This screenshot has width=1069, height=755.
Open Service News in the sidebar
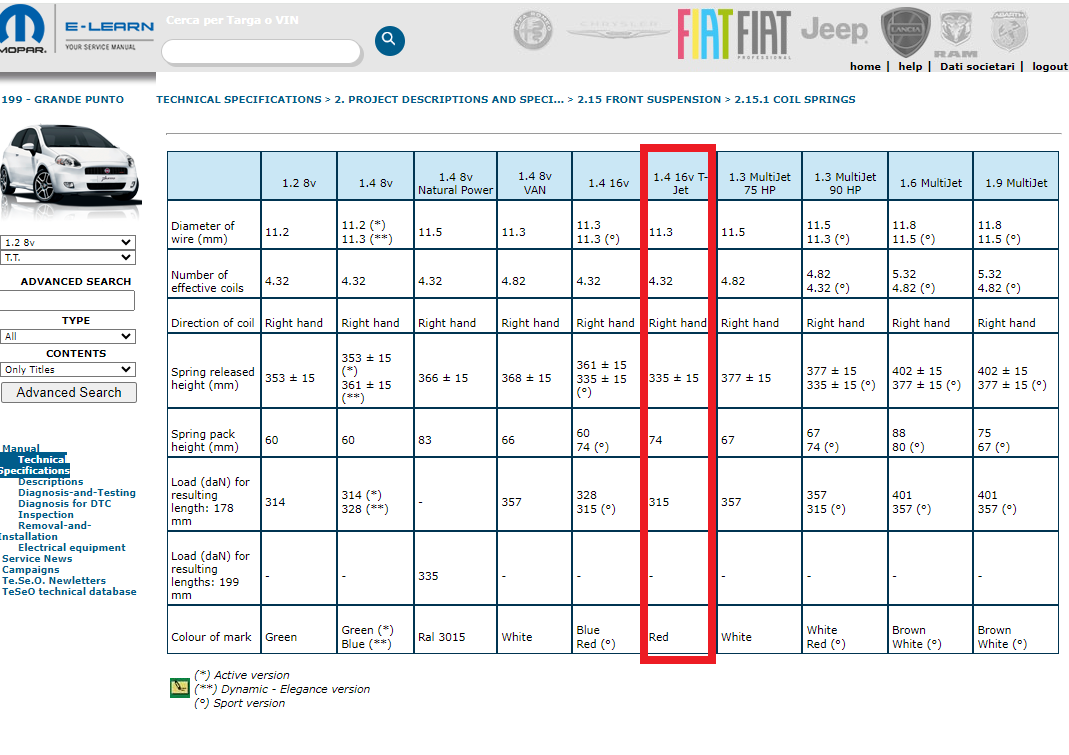[37, 558]
